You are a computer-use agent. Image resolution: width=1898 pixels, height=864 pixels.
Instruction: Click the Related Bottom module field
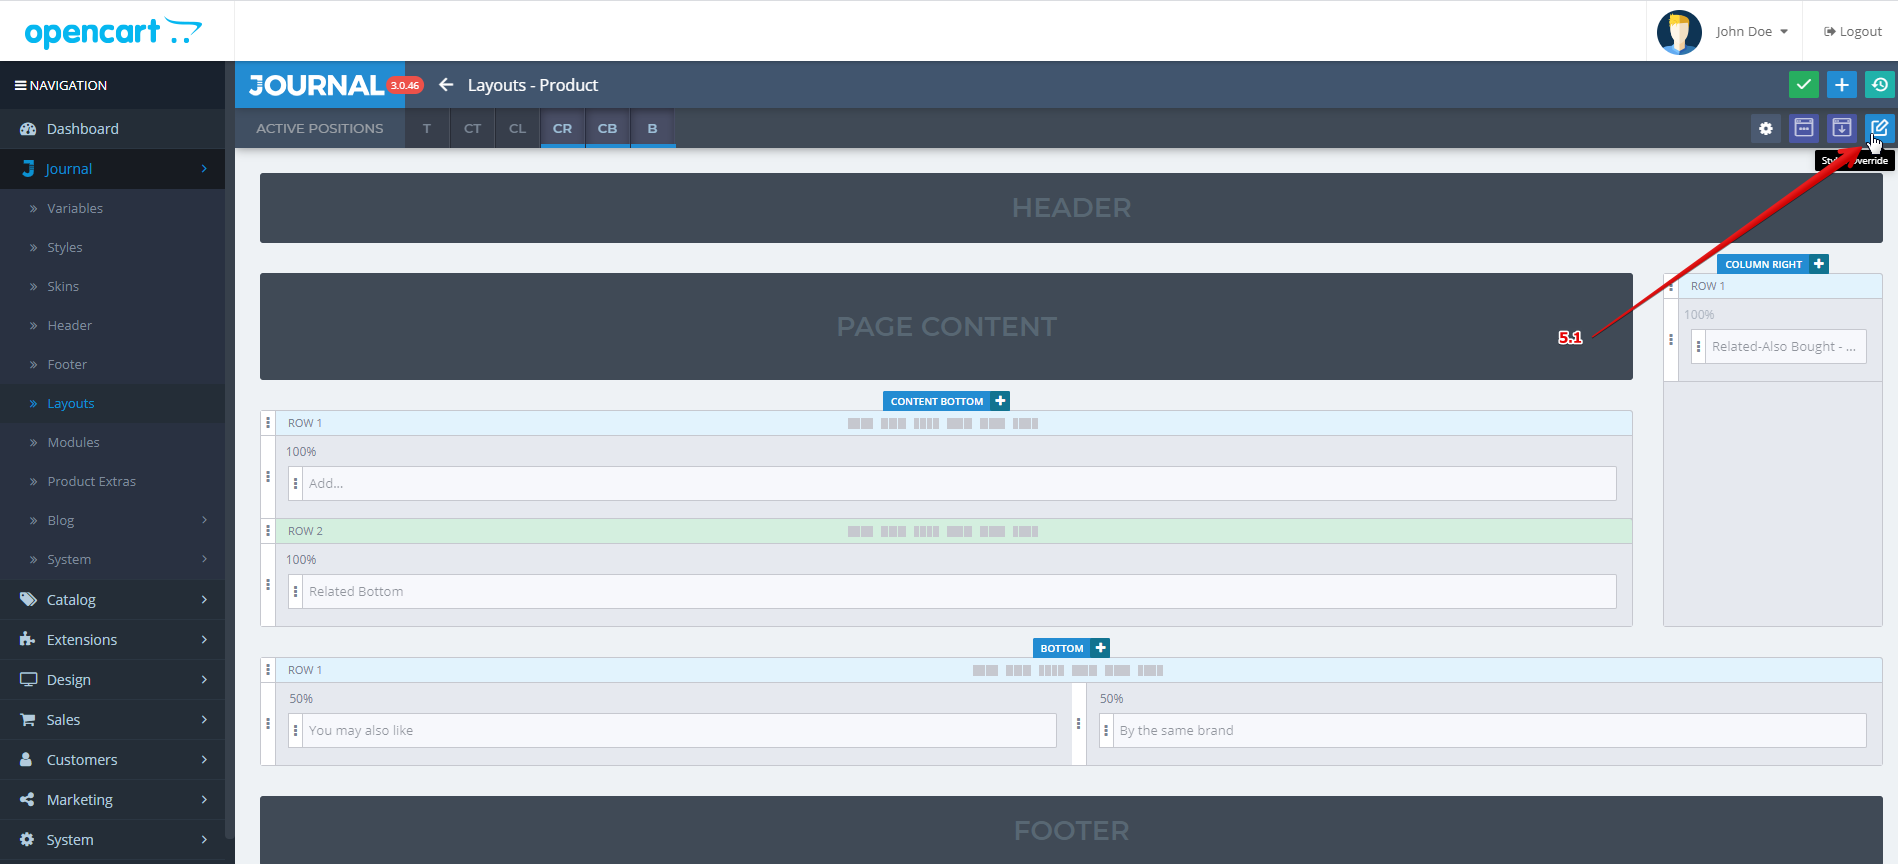pos(959,591)
